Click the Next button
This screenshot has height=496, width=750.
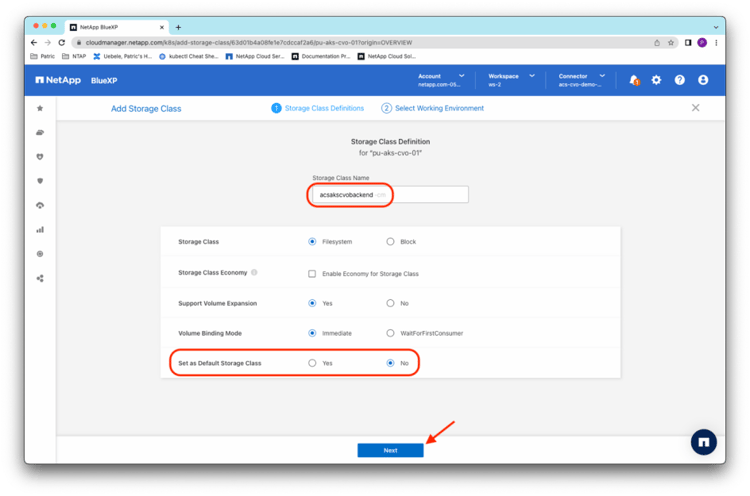tap(390, 450)
